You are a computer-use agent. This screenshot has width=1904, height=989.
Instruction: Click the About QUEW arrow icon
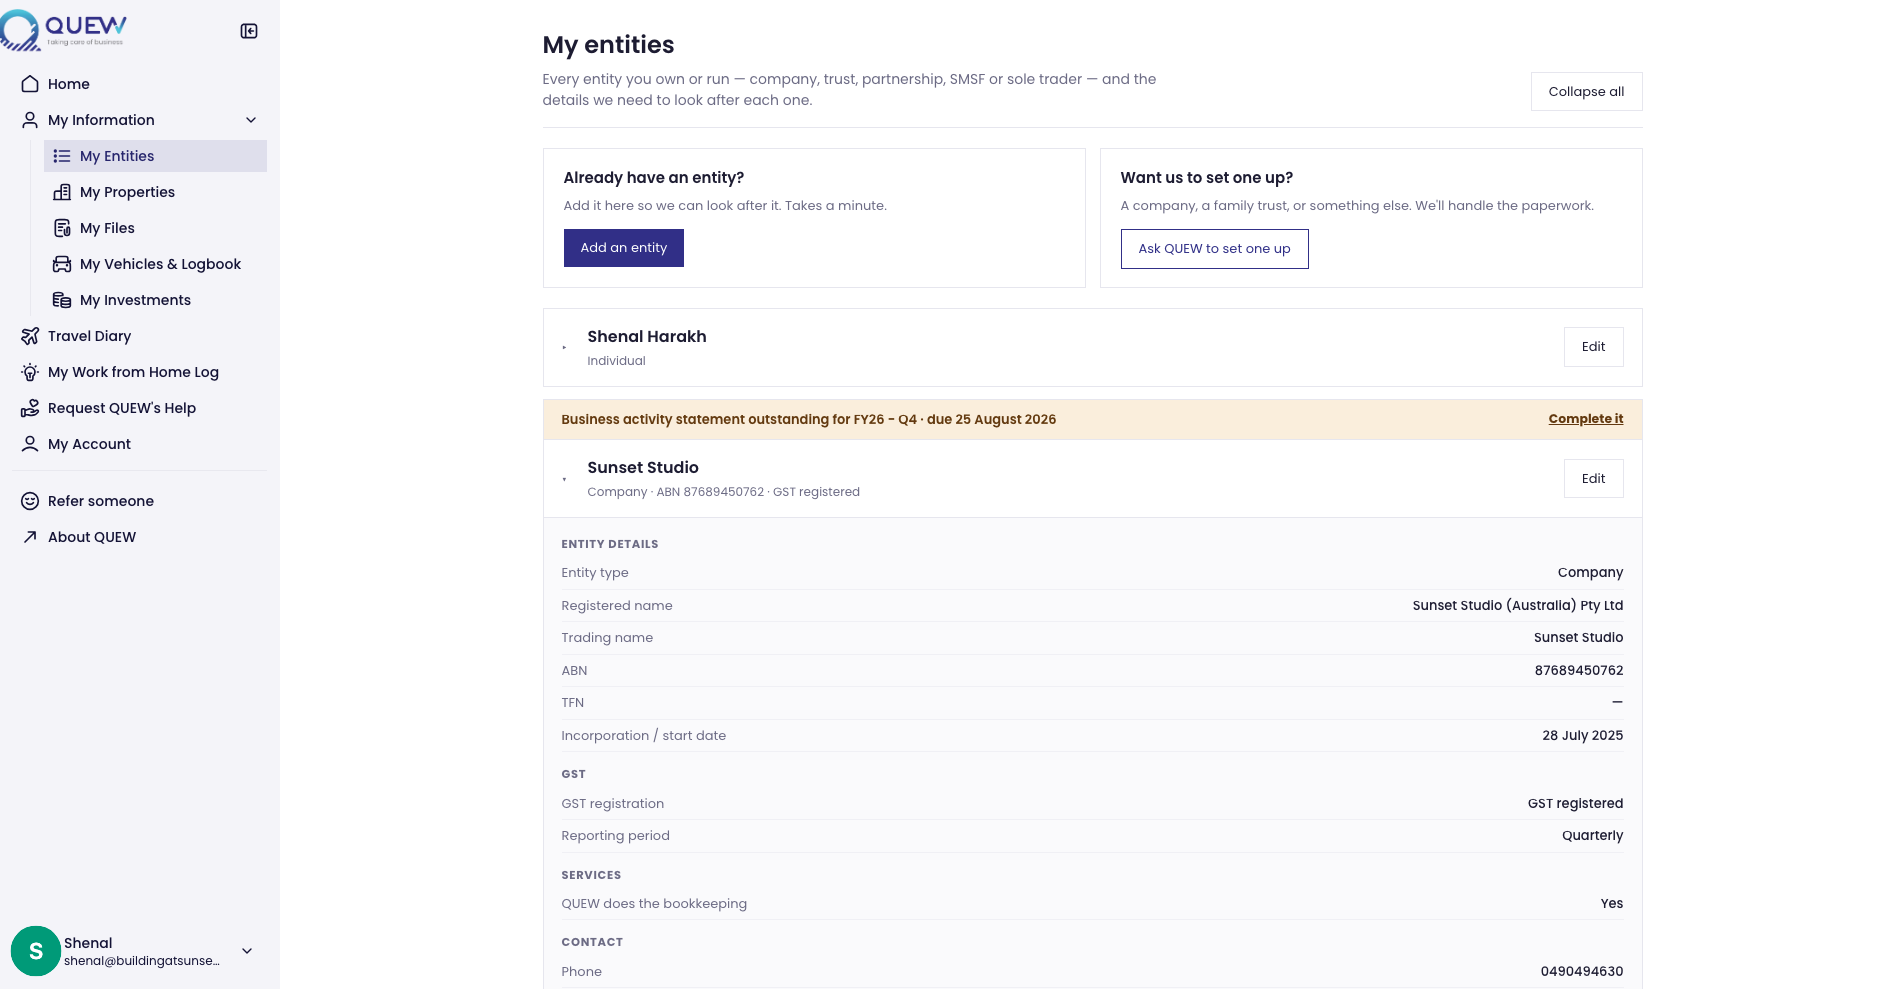(30, 537)
